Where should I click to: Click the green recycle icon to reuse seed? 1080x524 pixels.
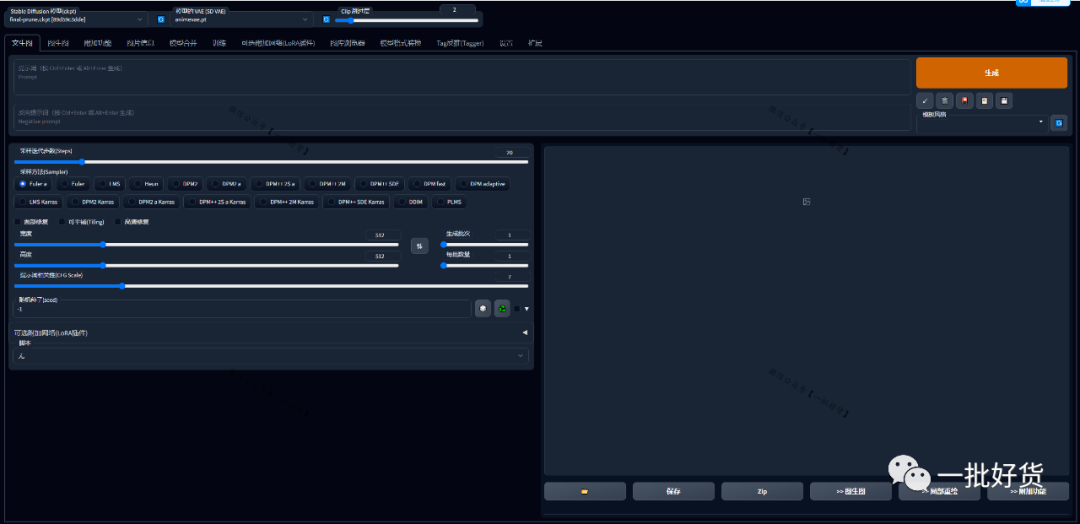coord(502,309)
